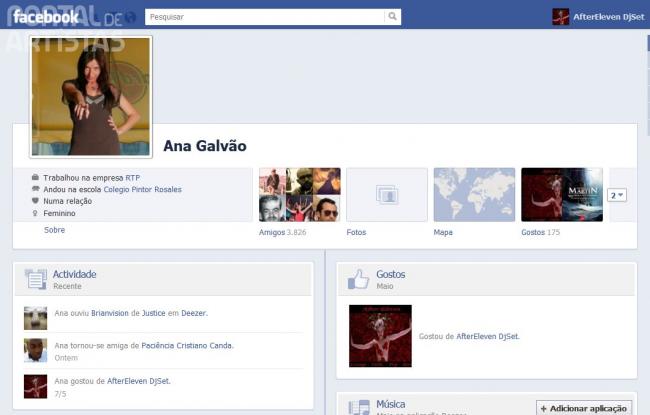Open the Gostos cover thumbnail
The height and width of the screenshot is (415, 650).
click(562, 194)
